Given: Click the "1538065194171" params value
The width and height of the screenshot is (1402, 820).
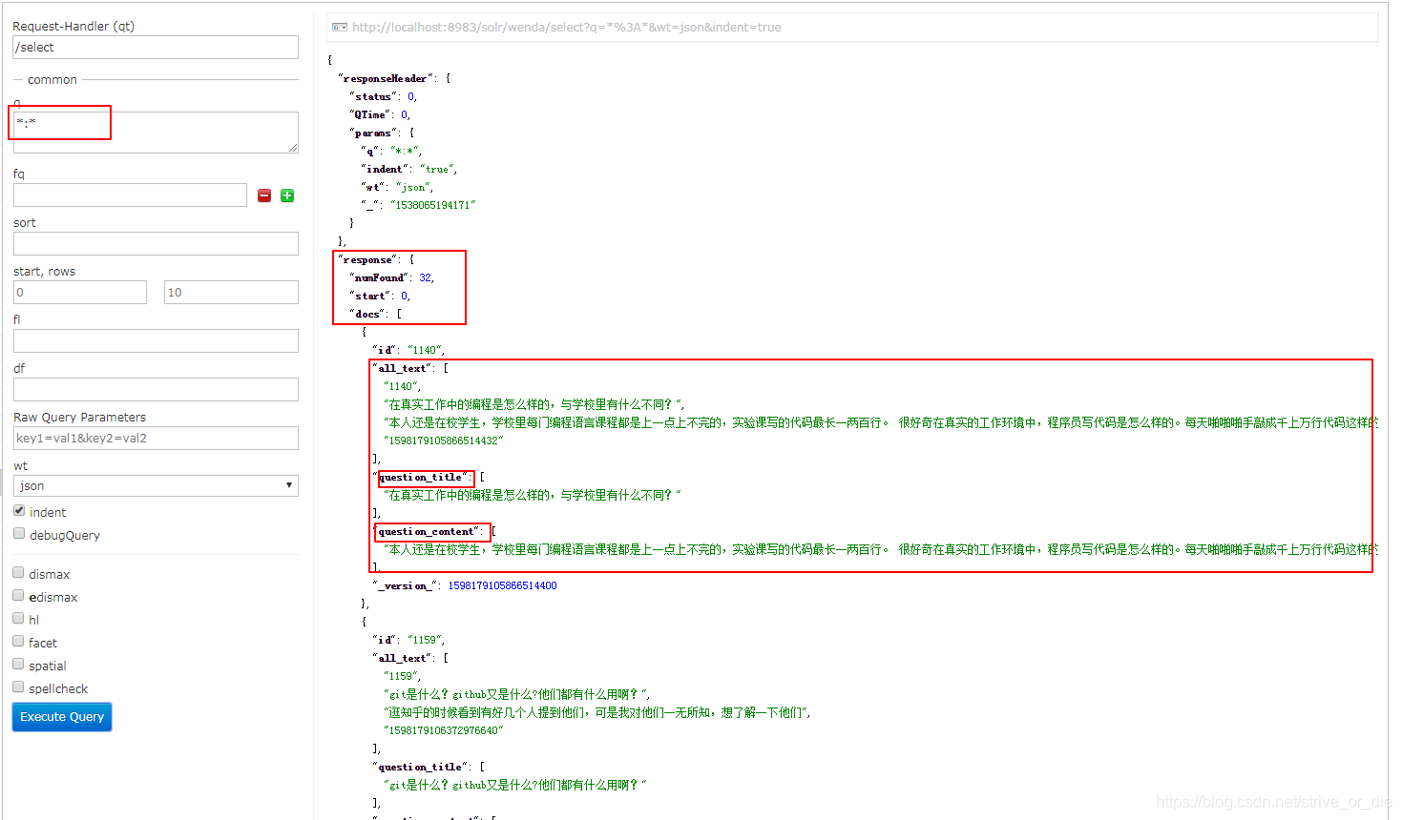Looking at the screenshot, I should pyautogui.click(x=433, y=205).
